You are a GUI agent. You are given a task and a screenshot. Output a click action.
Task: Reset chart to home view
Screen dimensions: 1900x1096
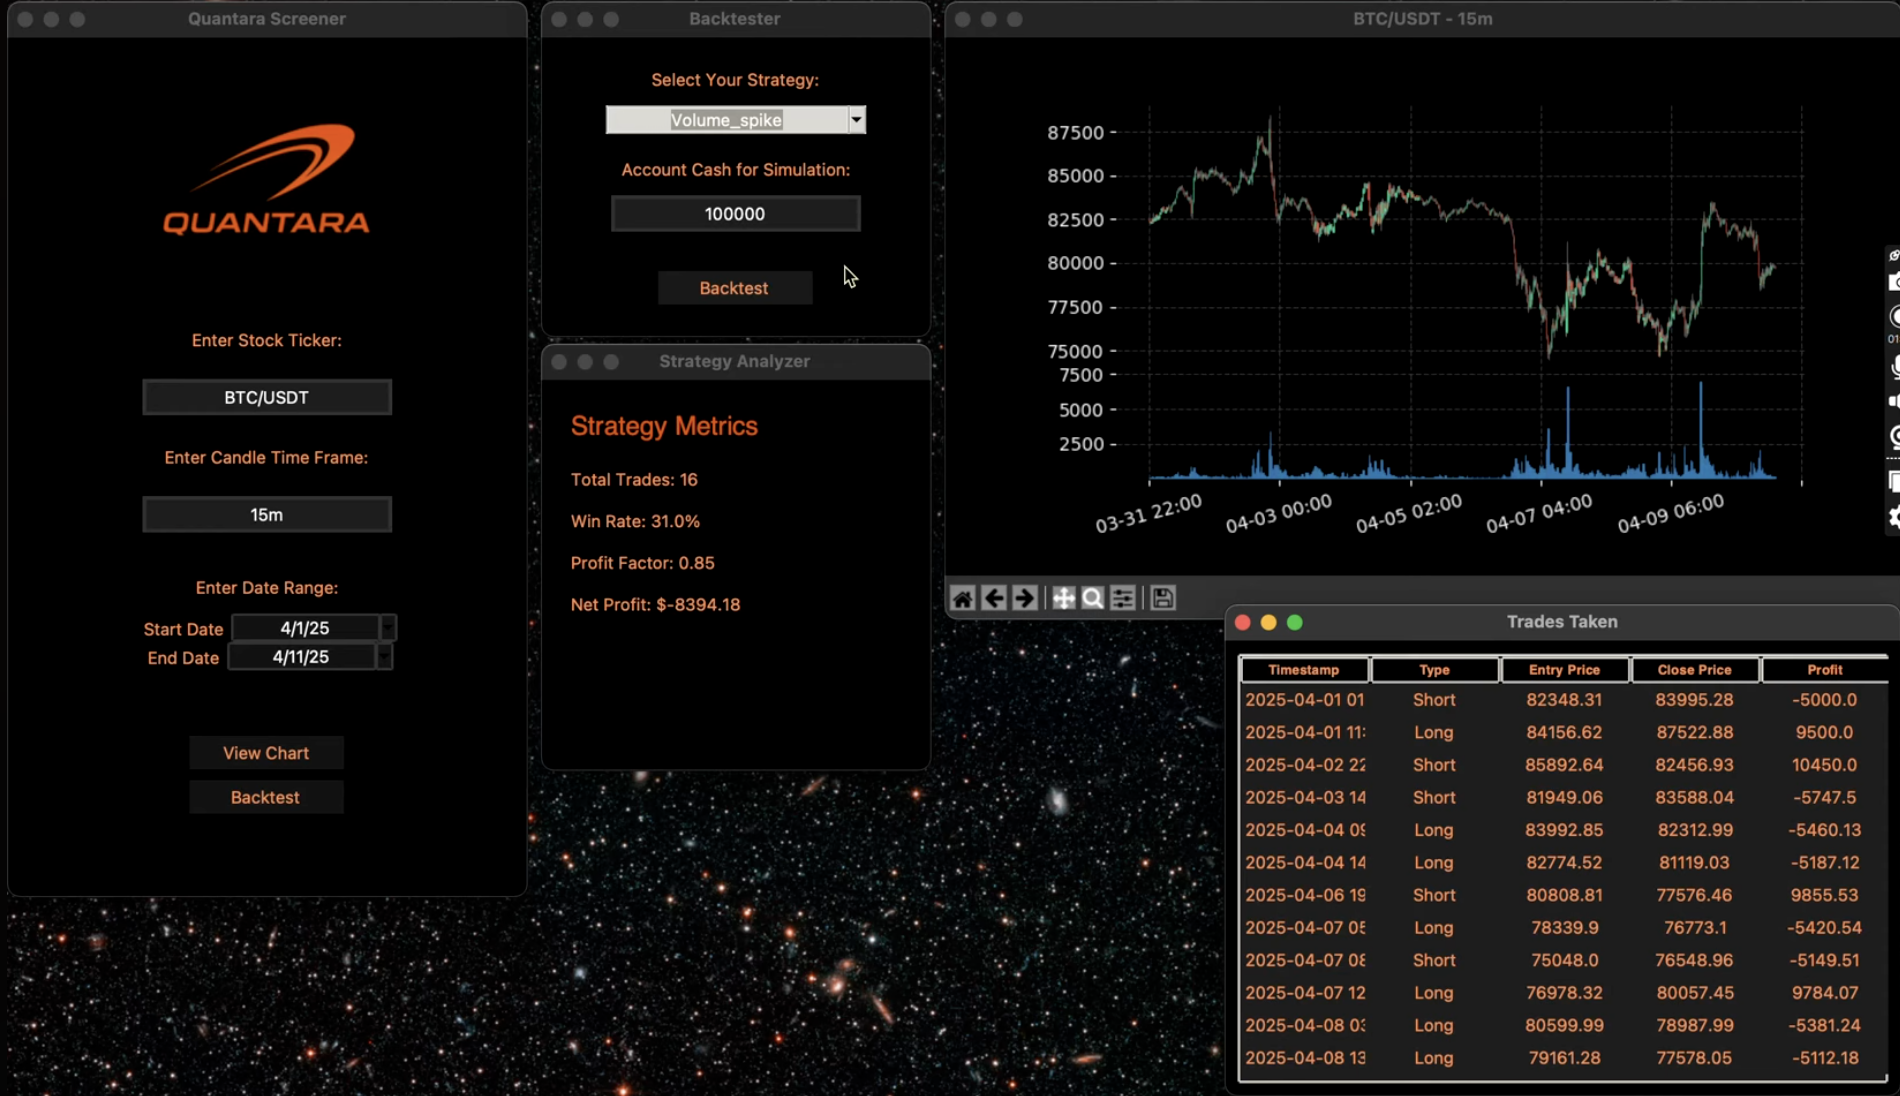coord(962,597)
